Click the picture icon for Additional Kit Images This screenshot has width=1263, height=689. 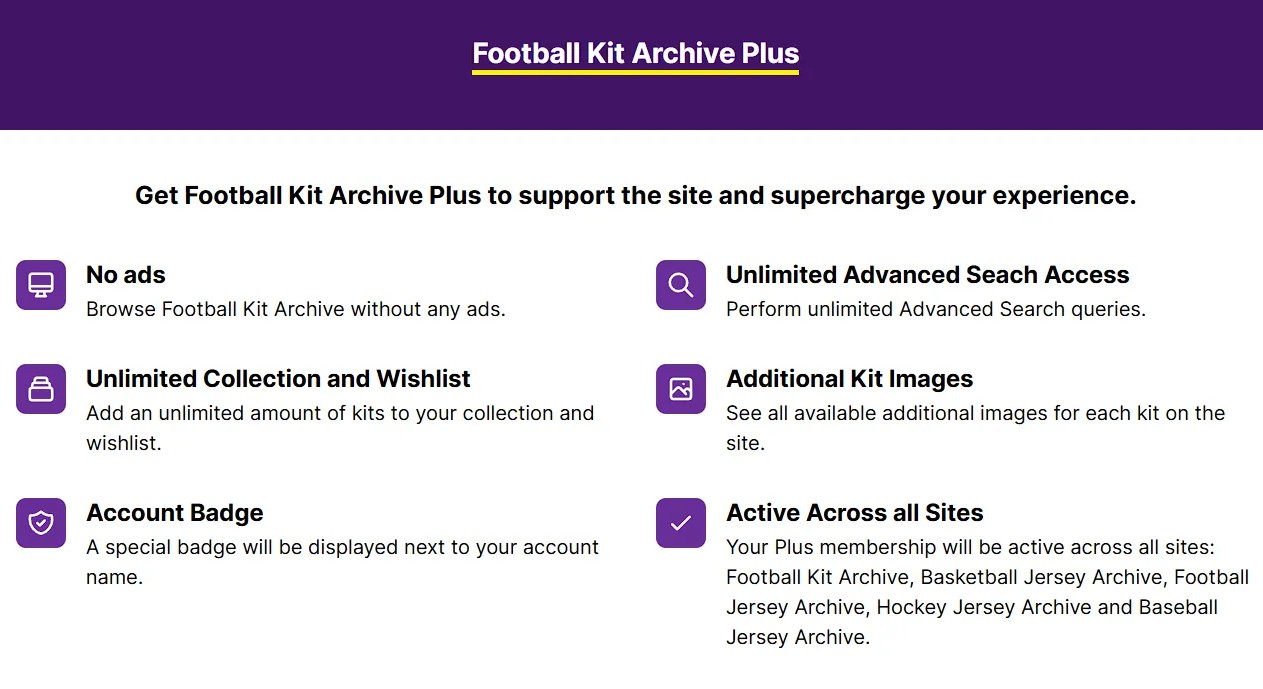(x=681, y=389)
